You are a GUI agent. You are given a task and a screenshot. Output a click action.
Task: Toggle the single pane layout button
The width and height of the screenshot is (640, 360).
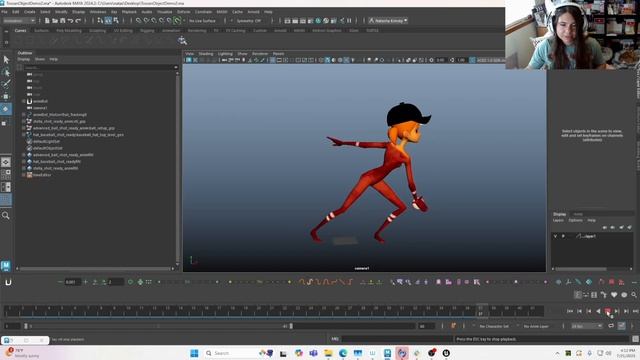point(6,162)
